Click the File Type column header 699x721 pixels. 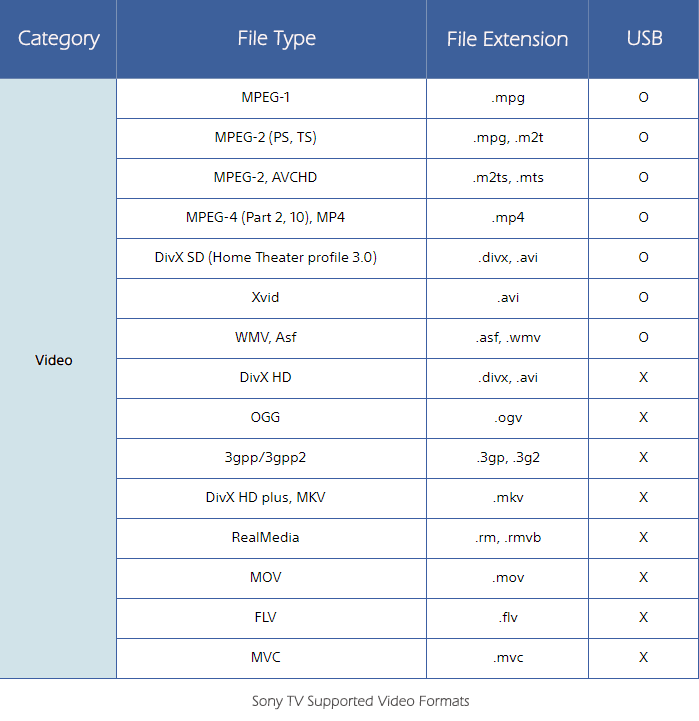[276, 39]
